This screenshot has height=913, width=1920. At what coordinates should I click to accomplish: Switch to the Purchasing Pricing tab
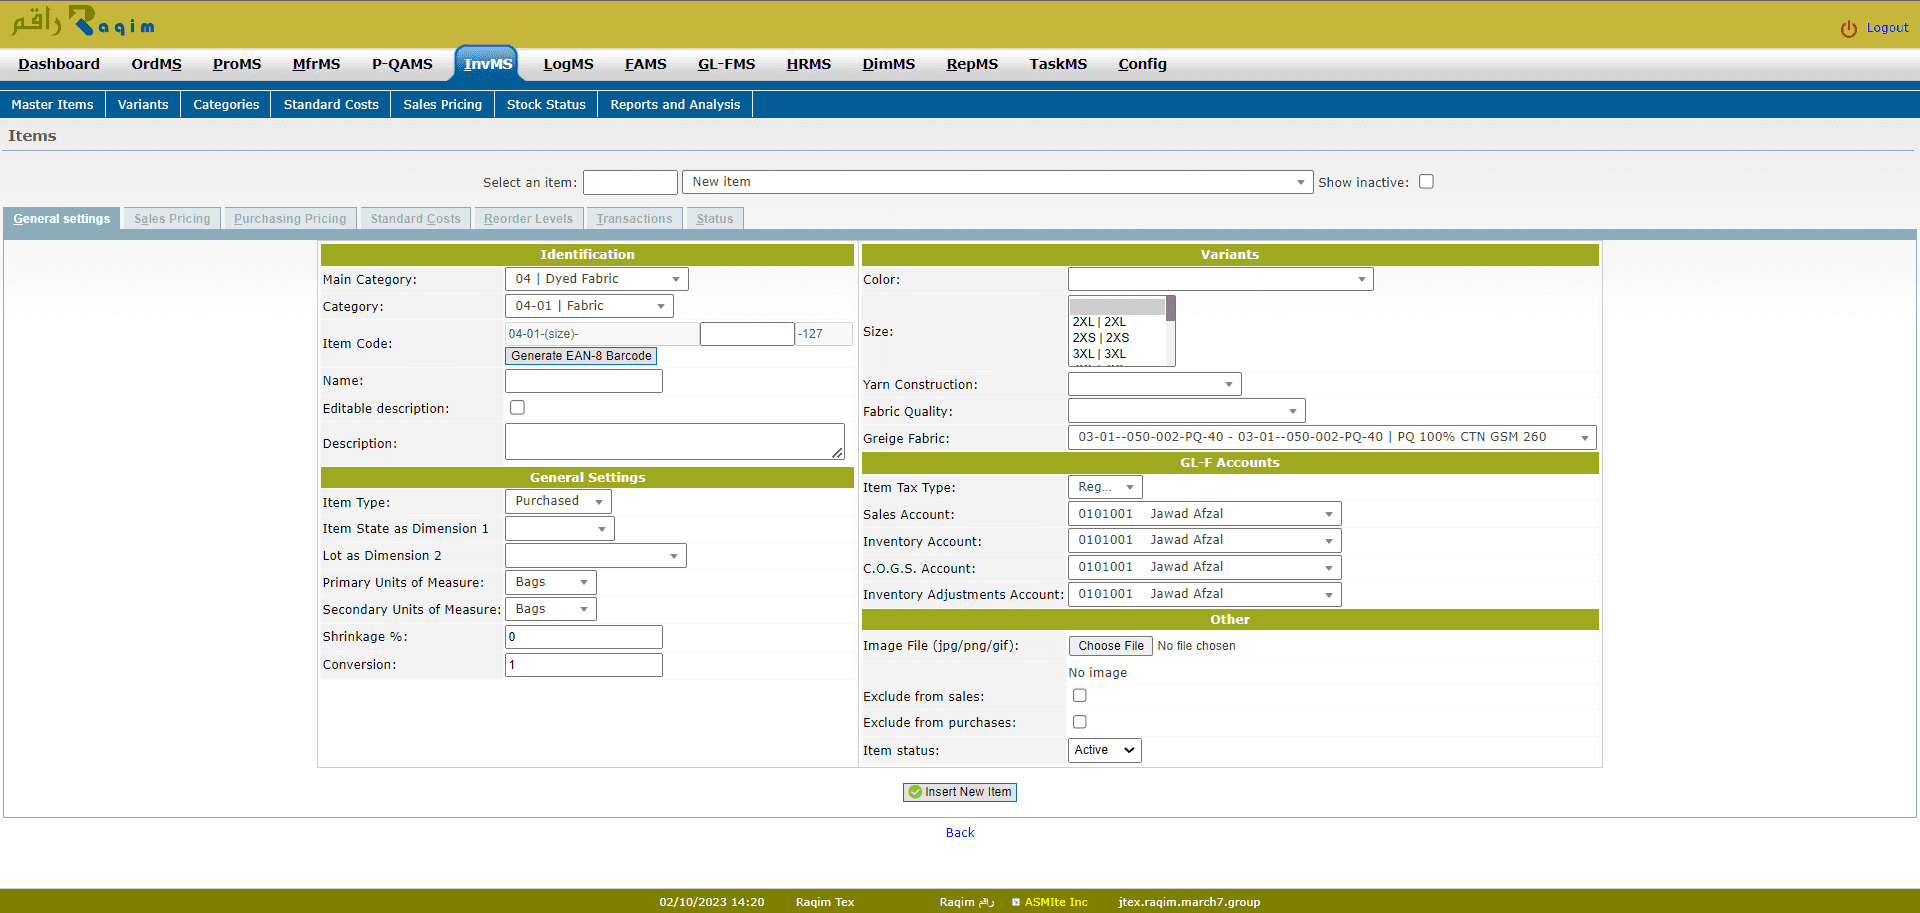pos(290,219)
